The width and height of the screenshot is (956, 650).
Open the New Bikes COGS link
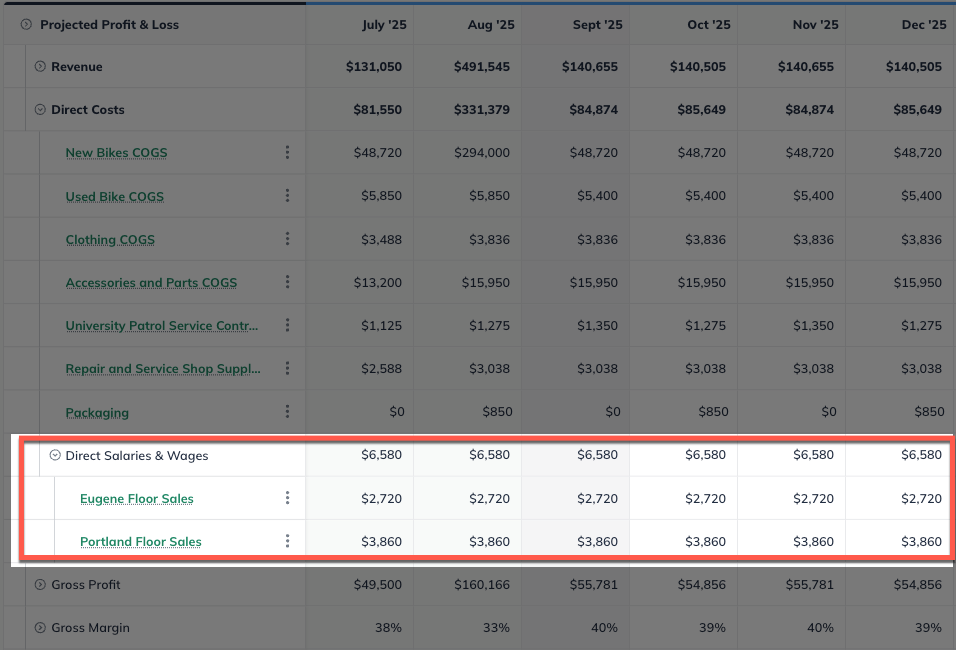(116, 153)
